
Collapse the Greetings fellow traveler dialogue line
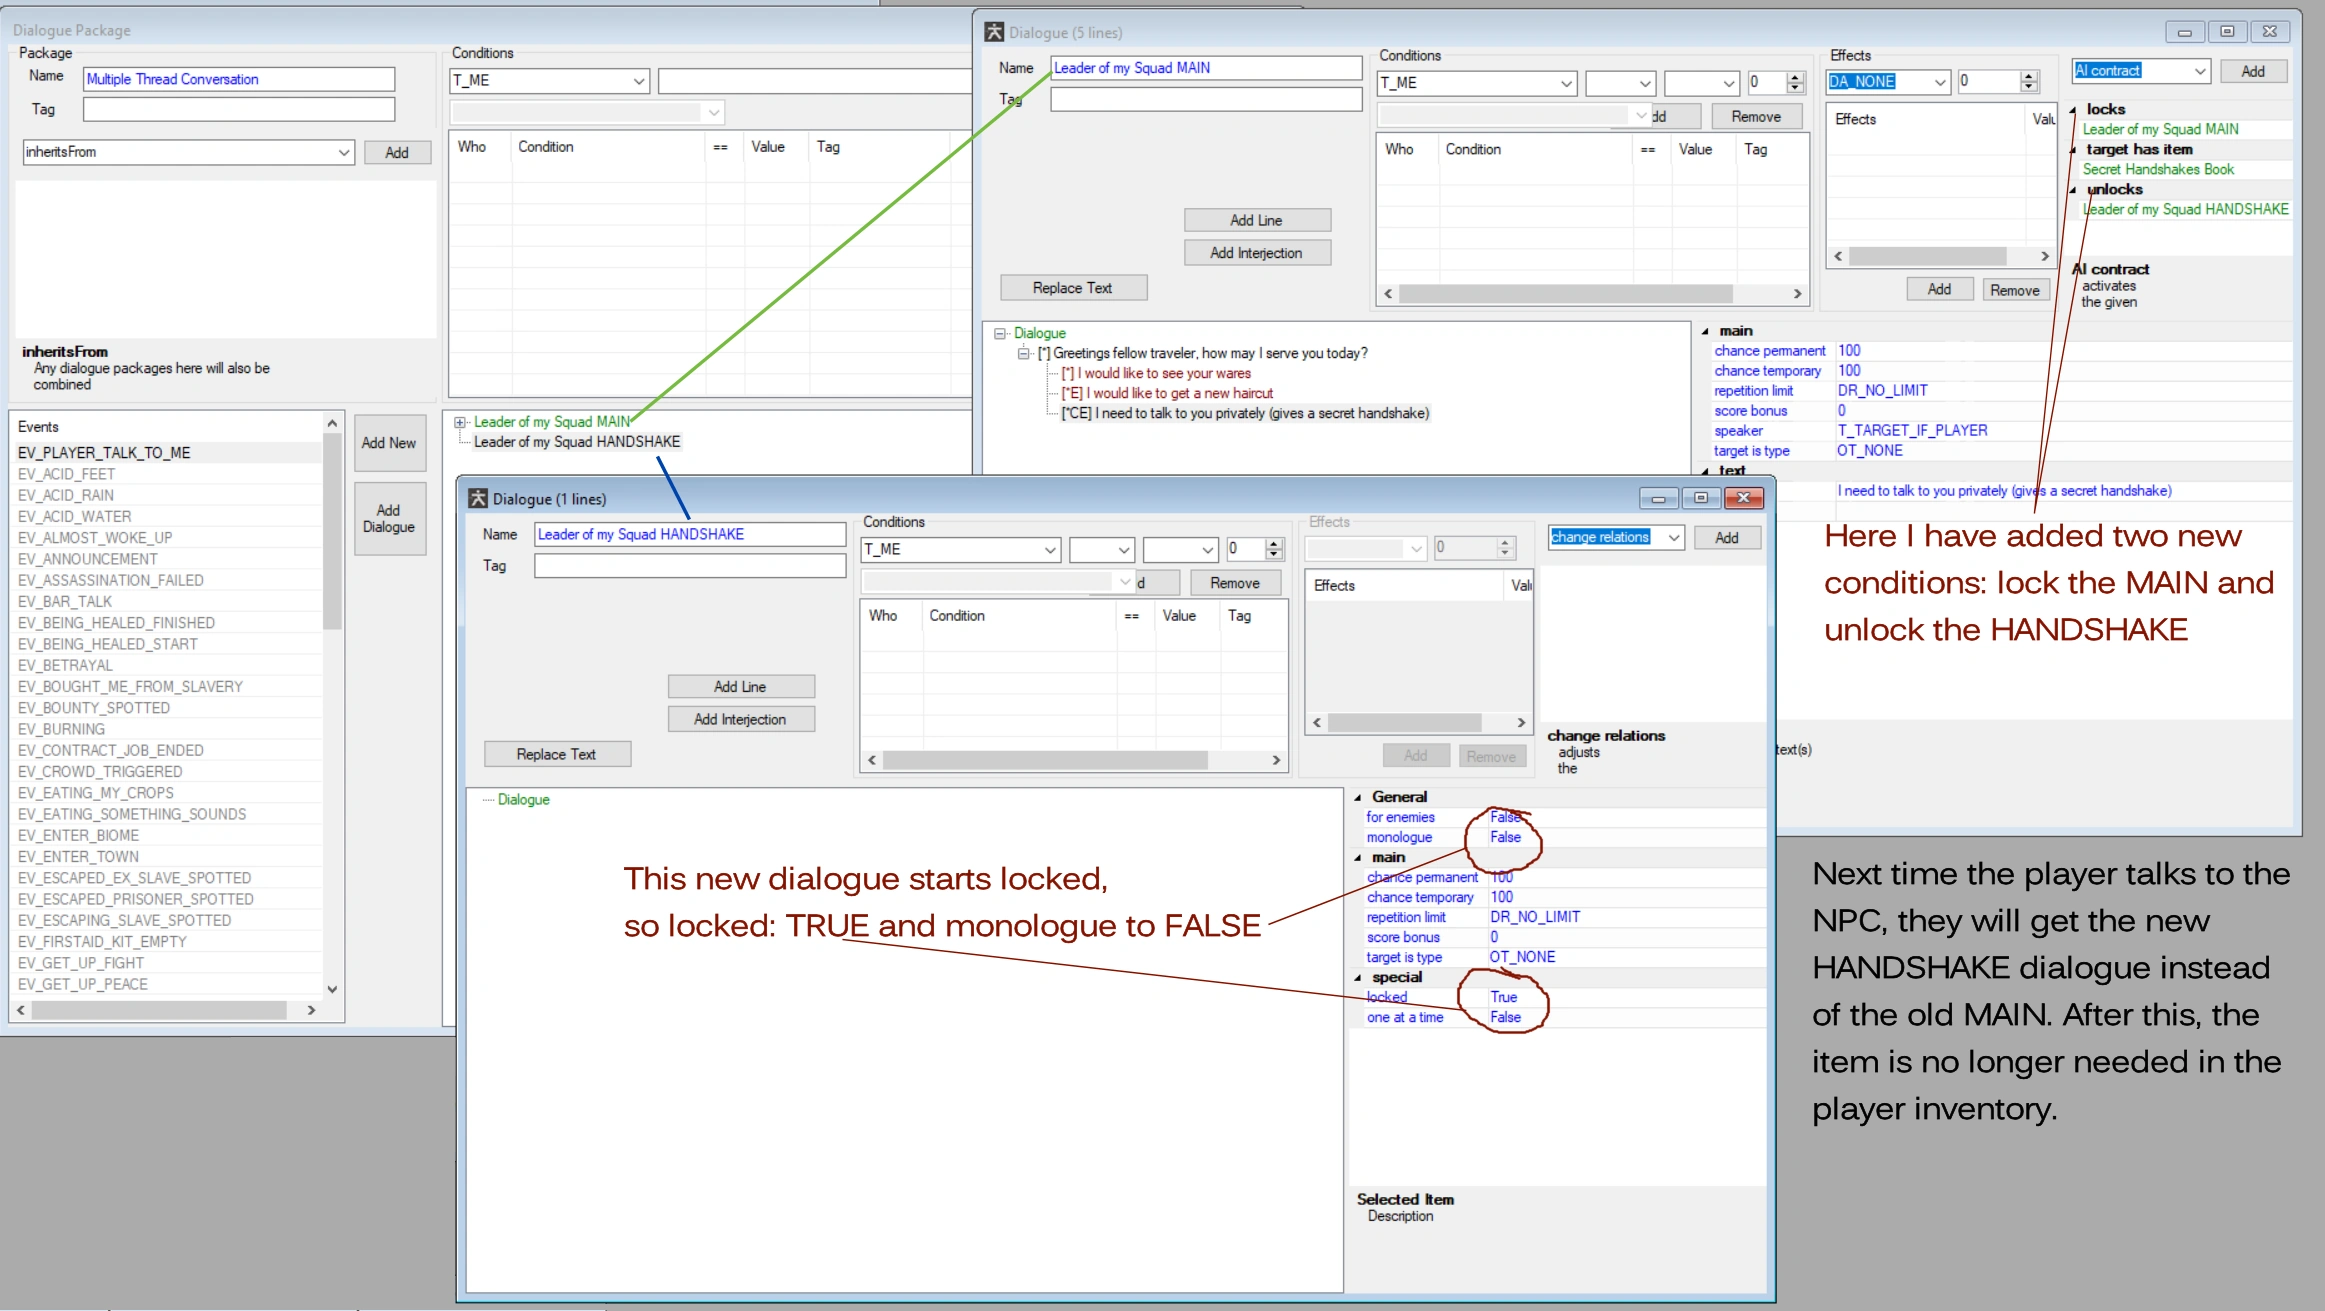click(x=1023, y=353)
